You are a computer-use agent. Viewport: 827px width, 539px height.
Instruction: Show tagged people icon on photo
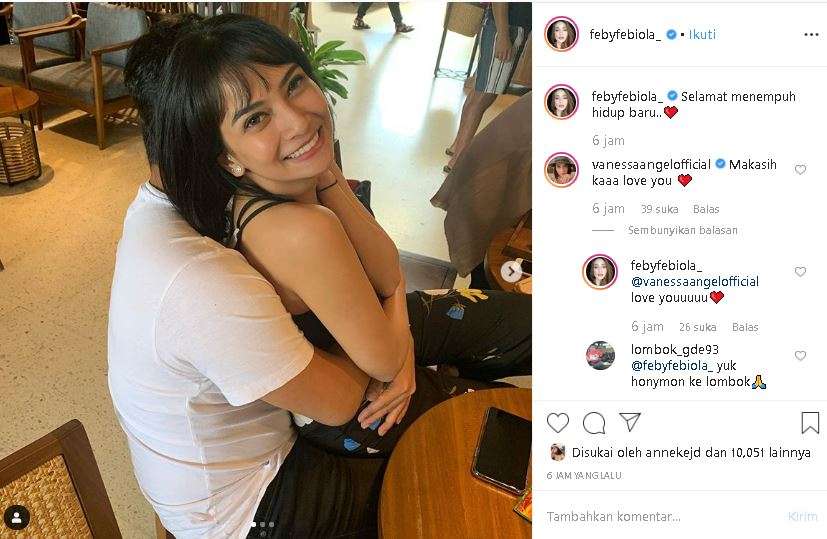[x=17, y=517]
